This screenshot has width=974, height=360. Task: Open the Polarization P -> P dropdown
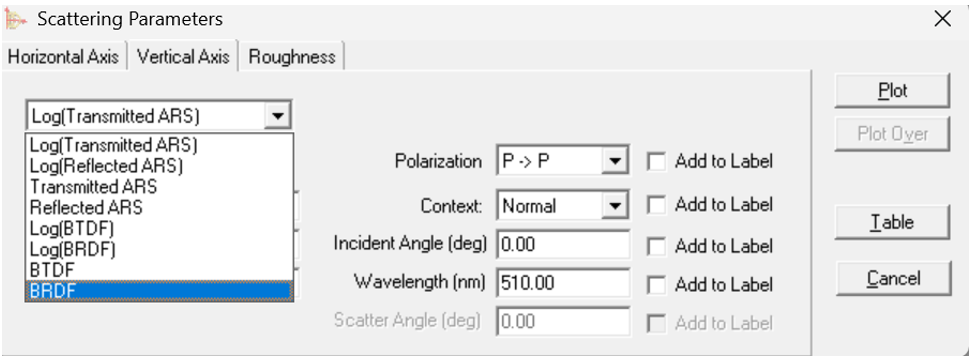[614, 161]
